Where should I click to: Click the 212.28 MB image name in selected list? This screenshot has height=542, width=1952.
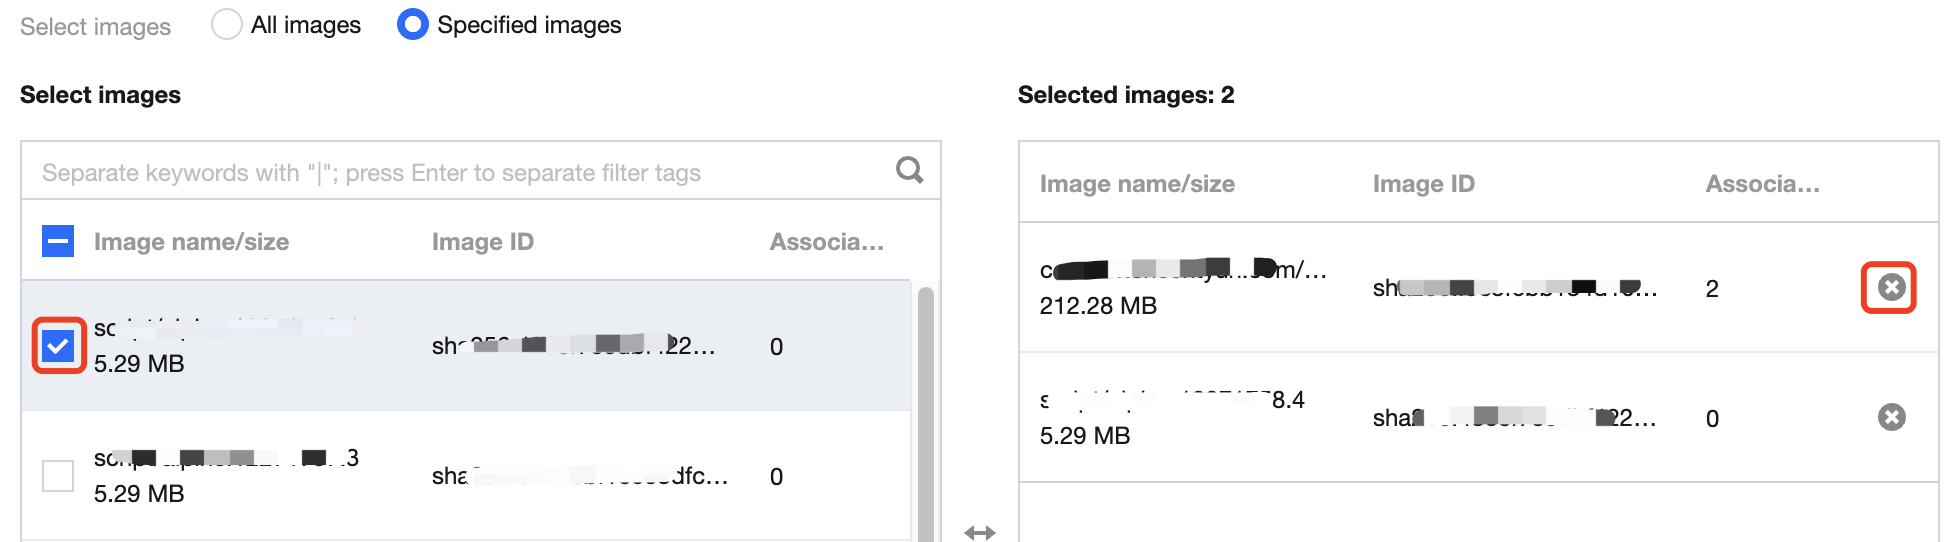coord(1183,270)
